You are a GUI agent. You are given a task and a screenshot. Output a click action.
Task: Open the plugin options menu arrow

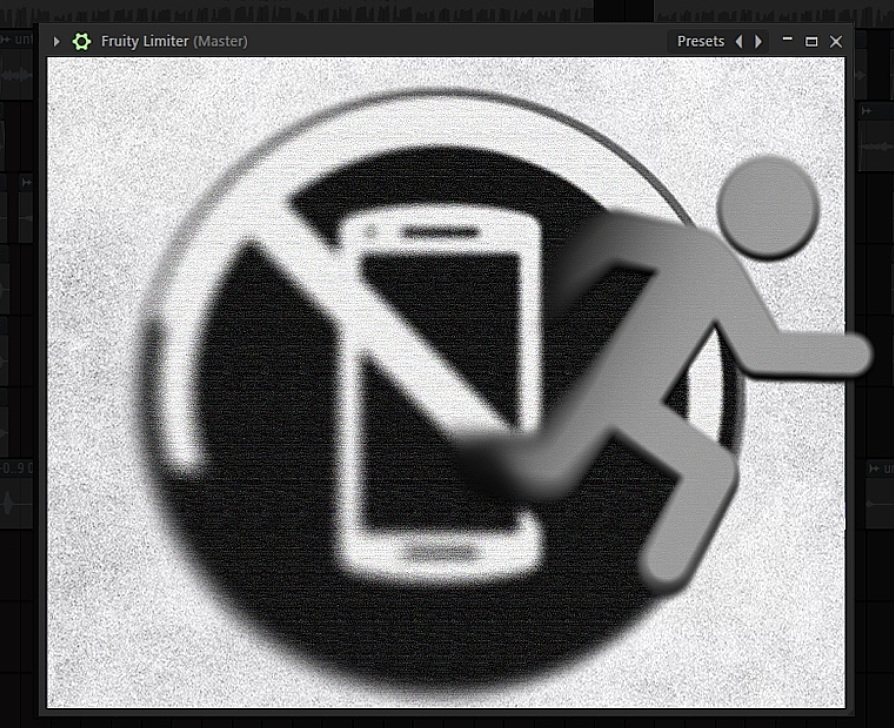pos(57,41)
